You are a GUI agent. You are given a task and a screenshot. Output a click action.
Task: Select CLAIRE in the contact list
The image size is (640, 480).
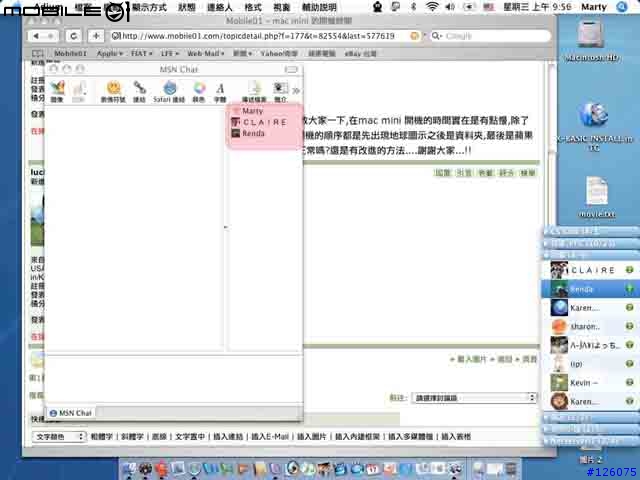(591, 270)
